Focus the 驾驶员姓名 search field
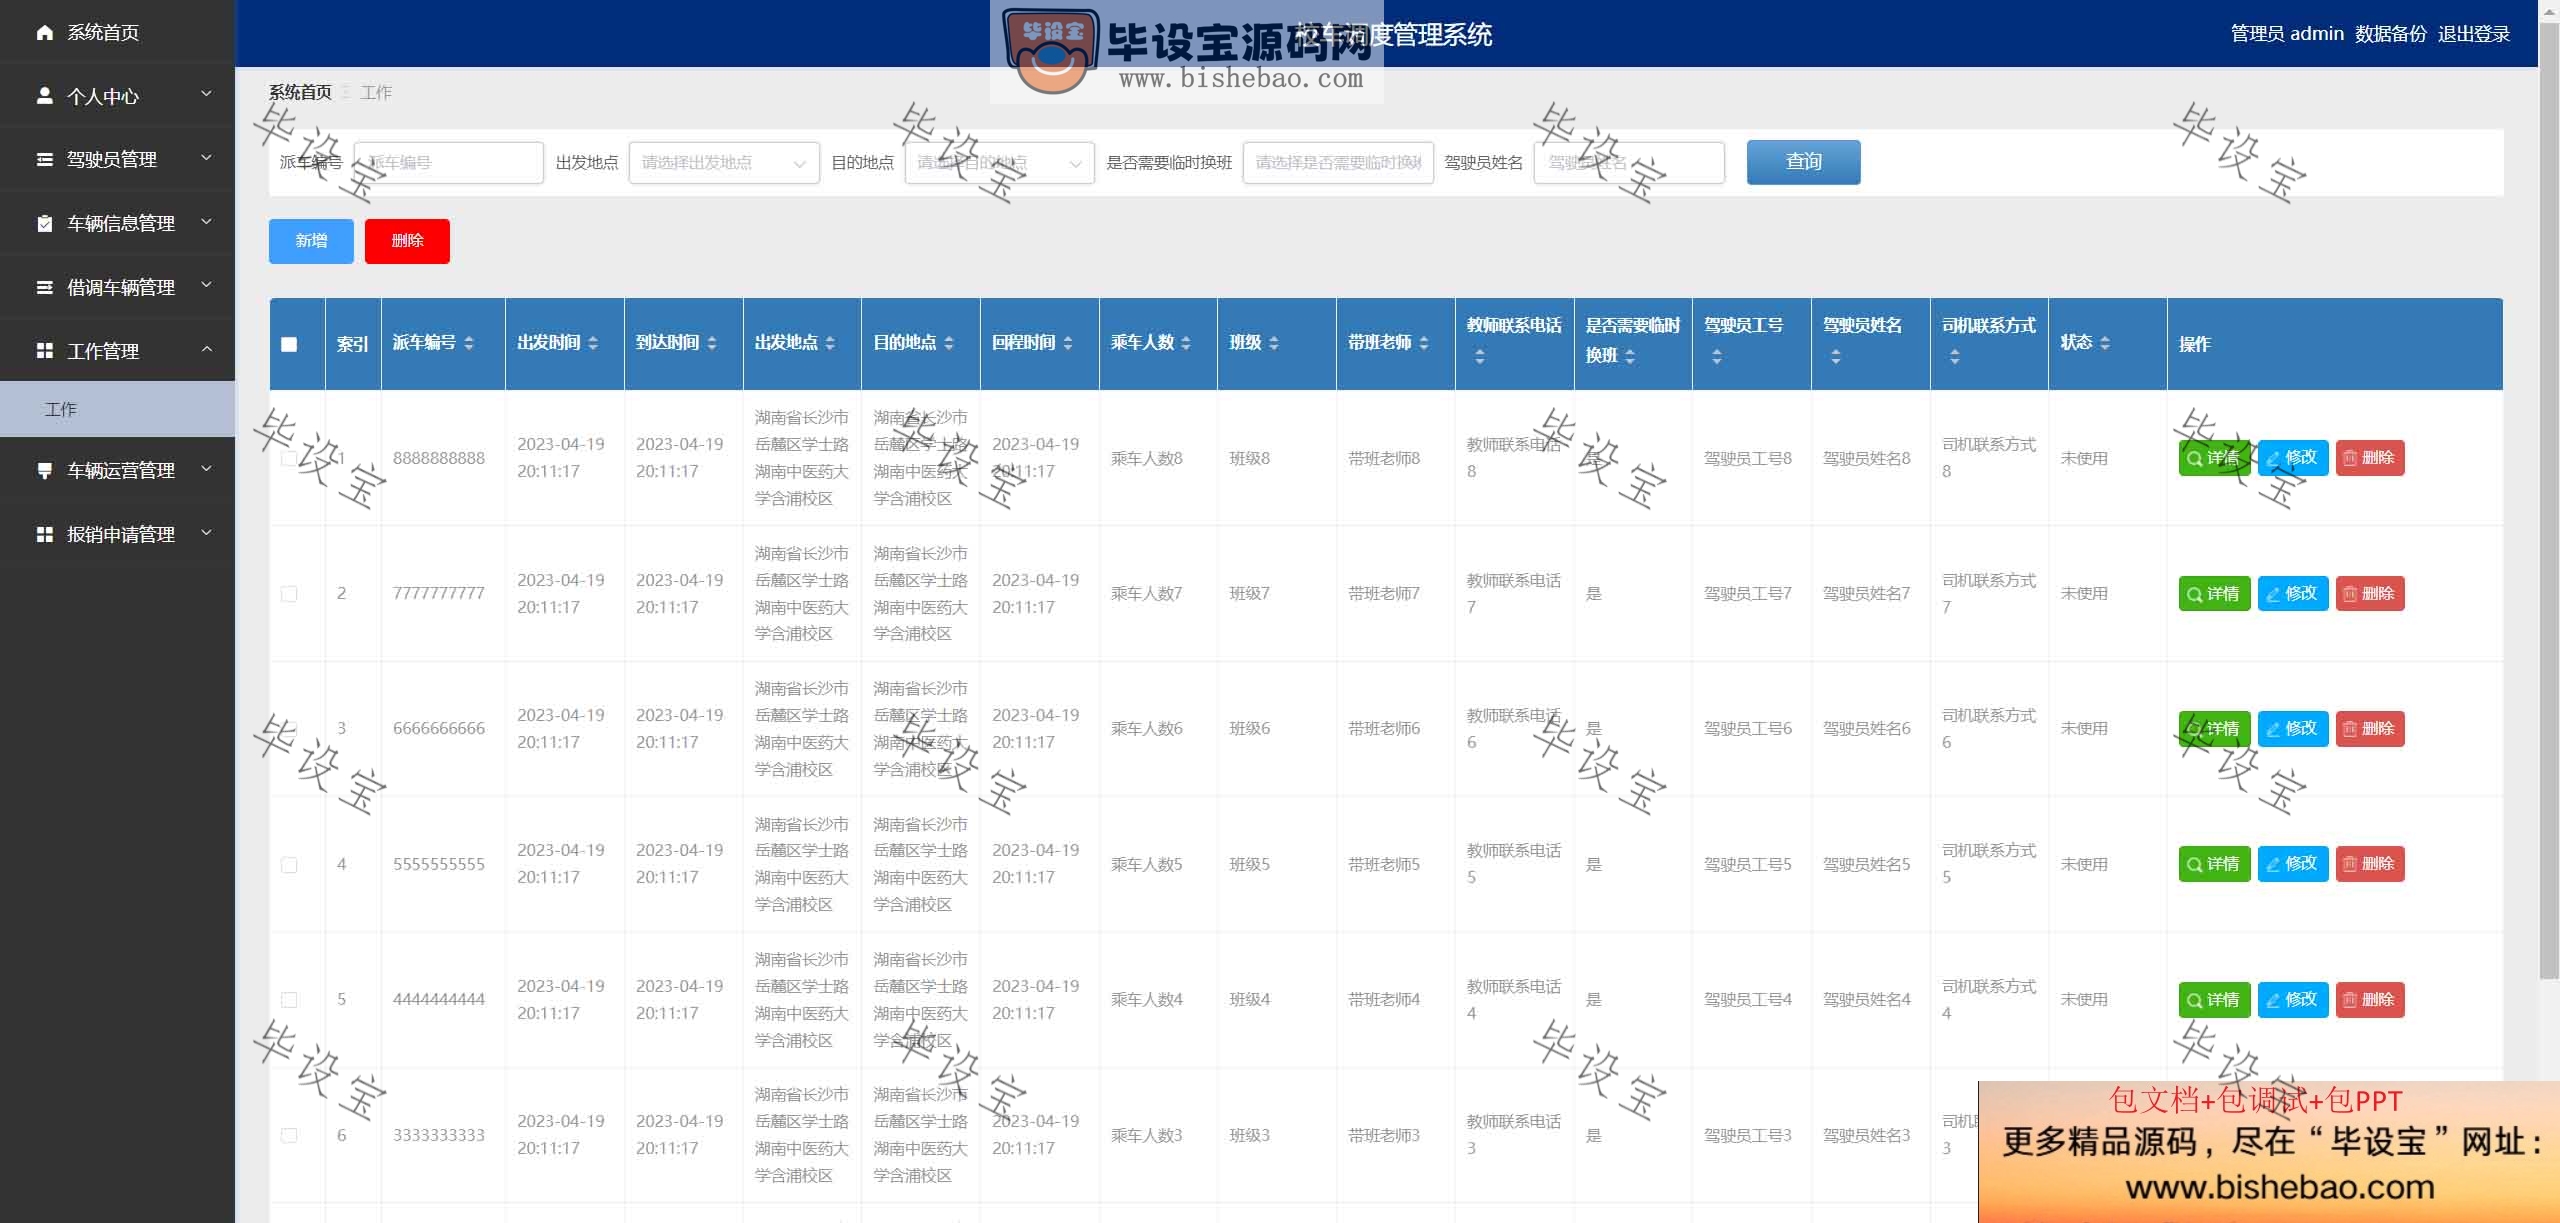Viewport: 2560px width, 1223px height. pos(1629,163)
